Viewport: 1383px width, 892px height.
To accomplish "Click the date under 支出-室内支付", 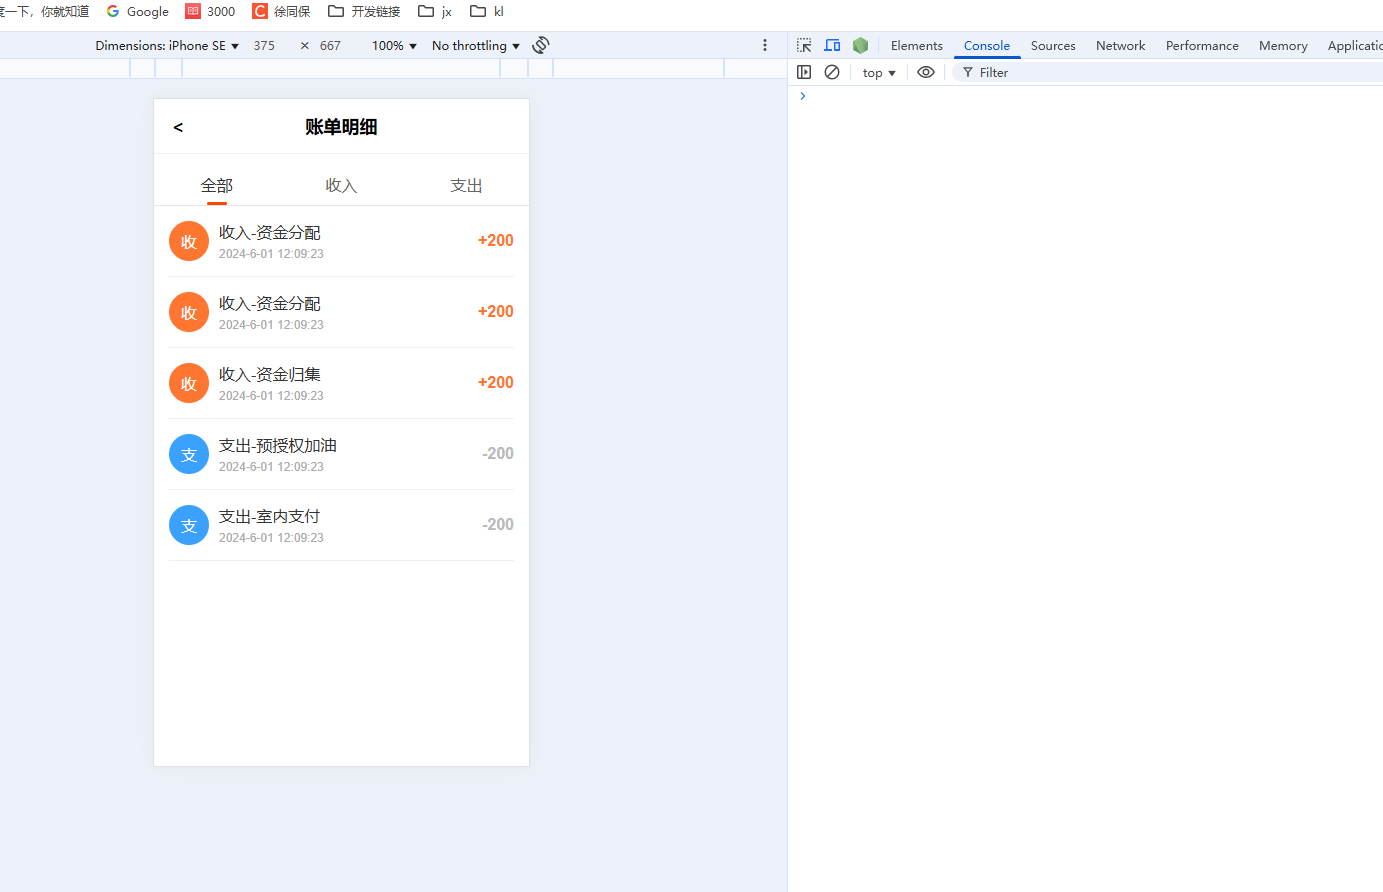I will pos(272,538).
